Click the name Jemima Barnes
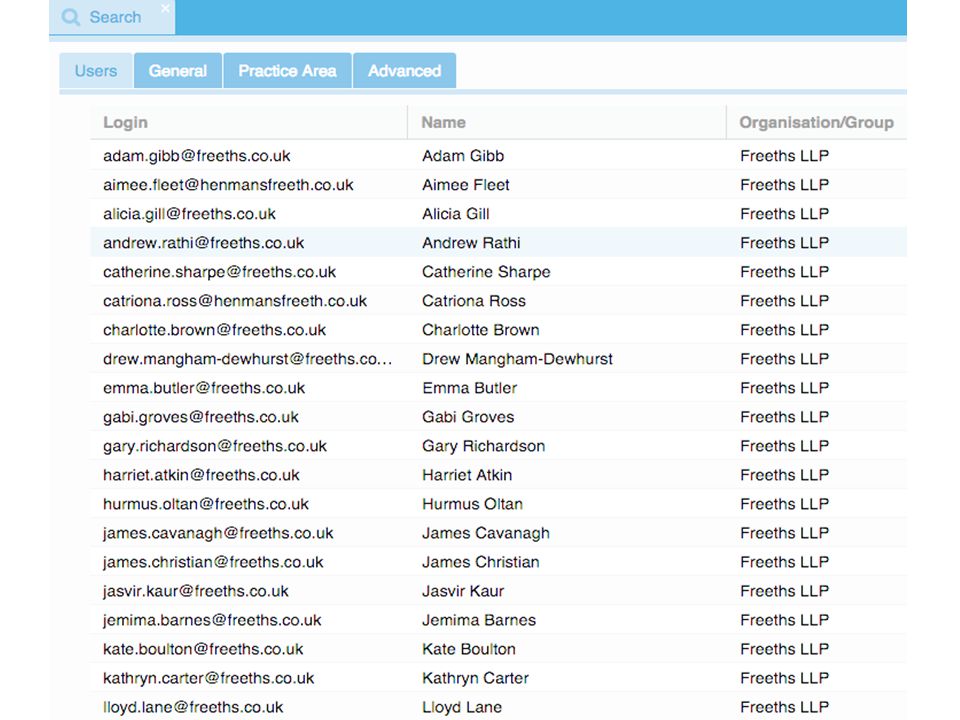Image resolution: width=960 pixels, height=720 pixels. [479, 620]
